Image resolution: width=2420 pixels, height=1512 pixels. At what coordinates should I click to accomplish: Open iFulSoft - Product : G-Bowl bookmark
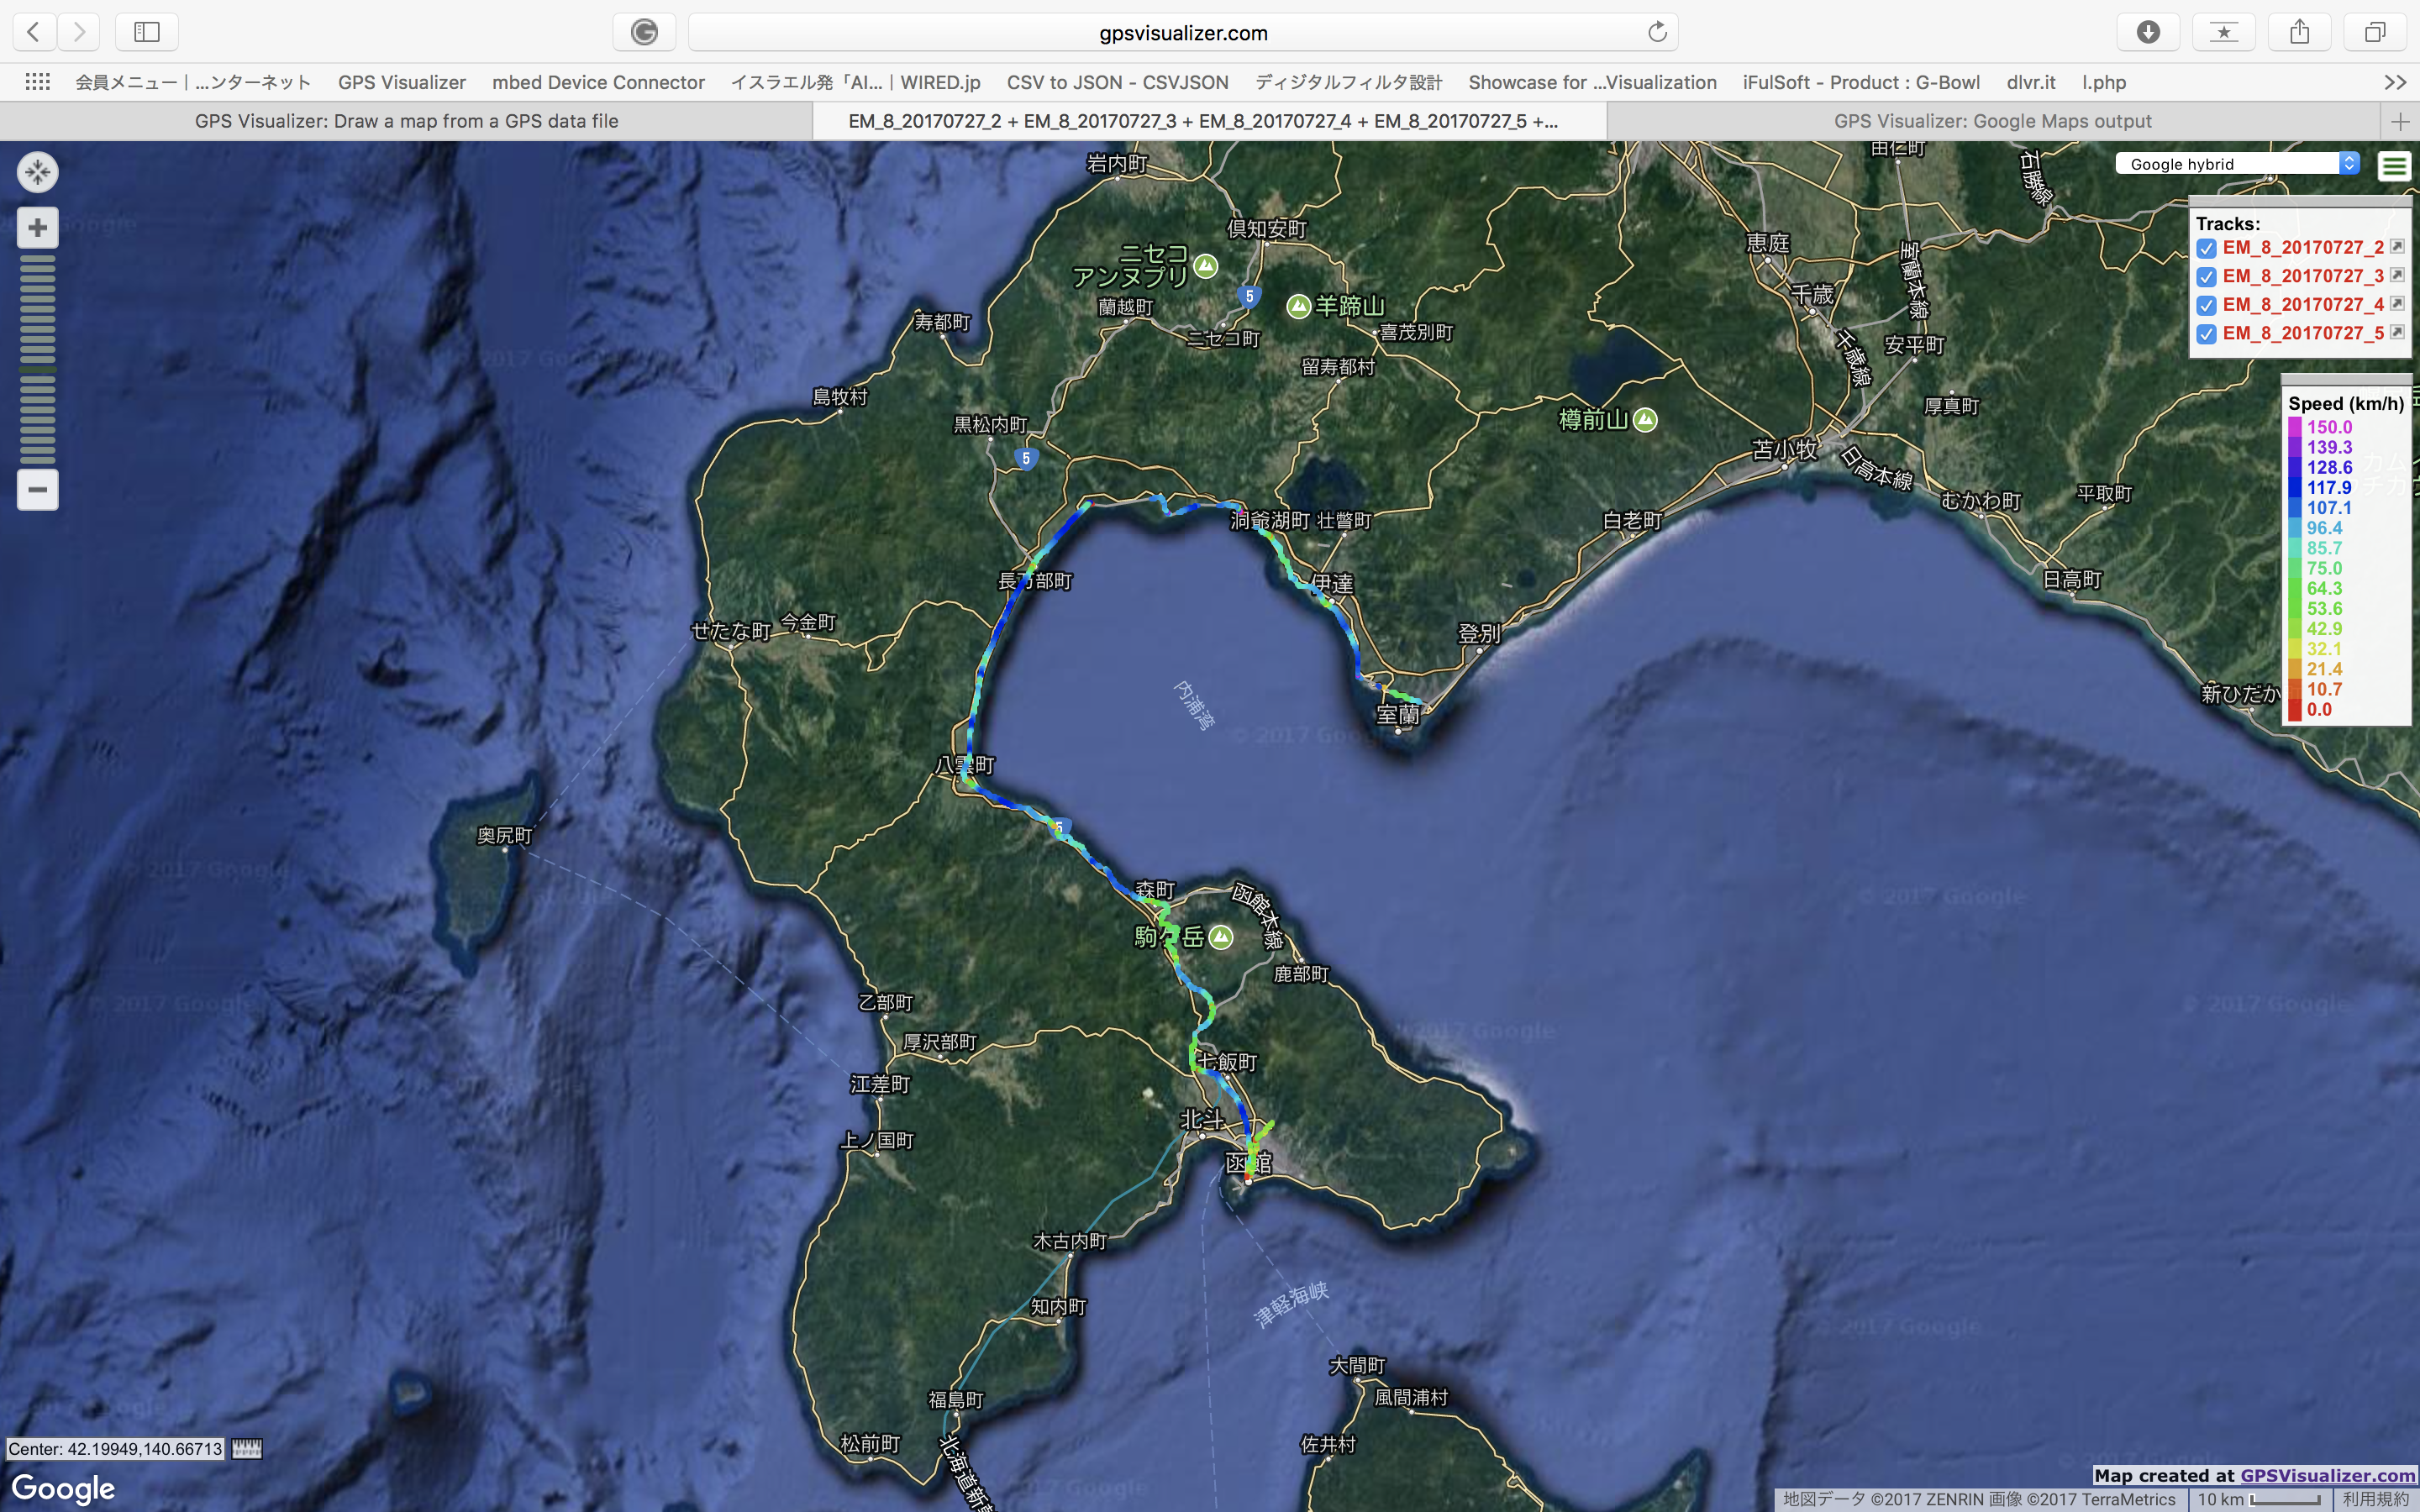(x=1861, y=82)
